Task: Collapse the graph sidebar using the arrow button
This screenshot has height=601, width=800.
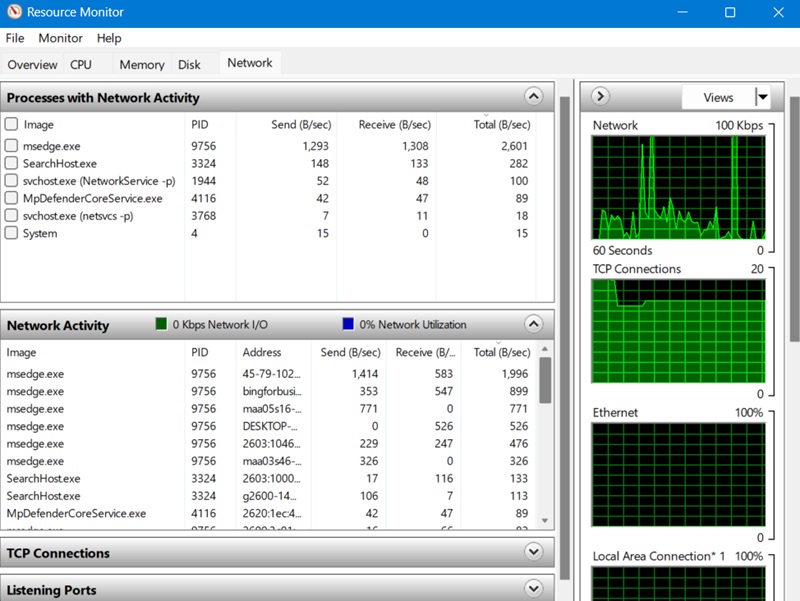Action: tap(598, 96)
